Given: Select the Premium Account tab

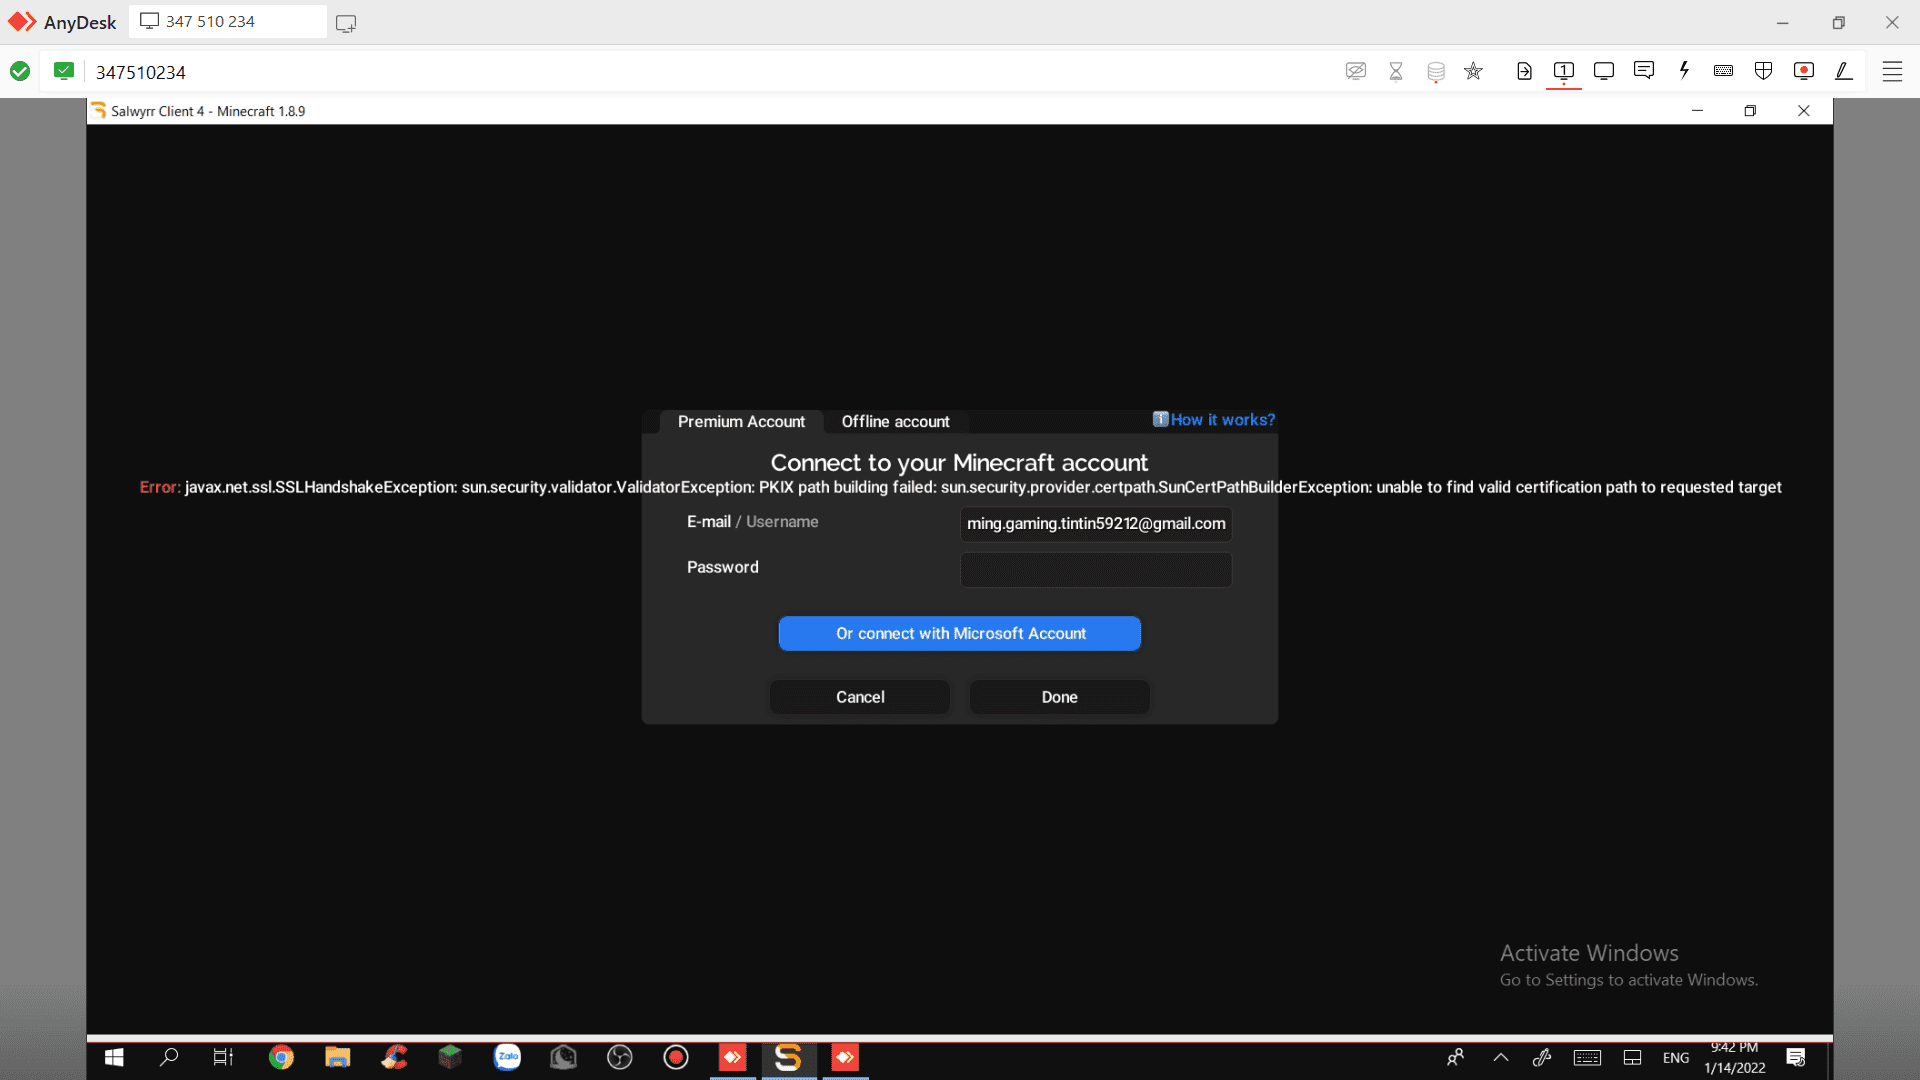Looking at the screenshot, I should pos(741,421).
